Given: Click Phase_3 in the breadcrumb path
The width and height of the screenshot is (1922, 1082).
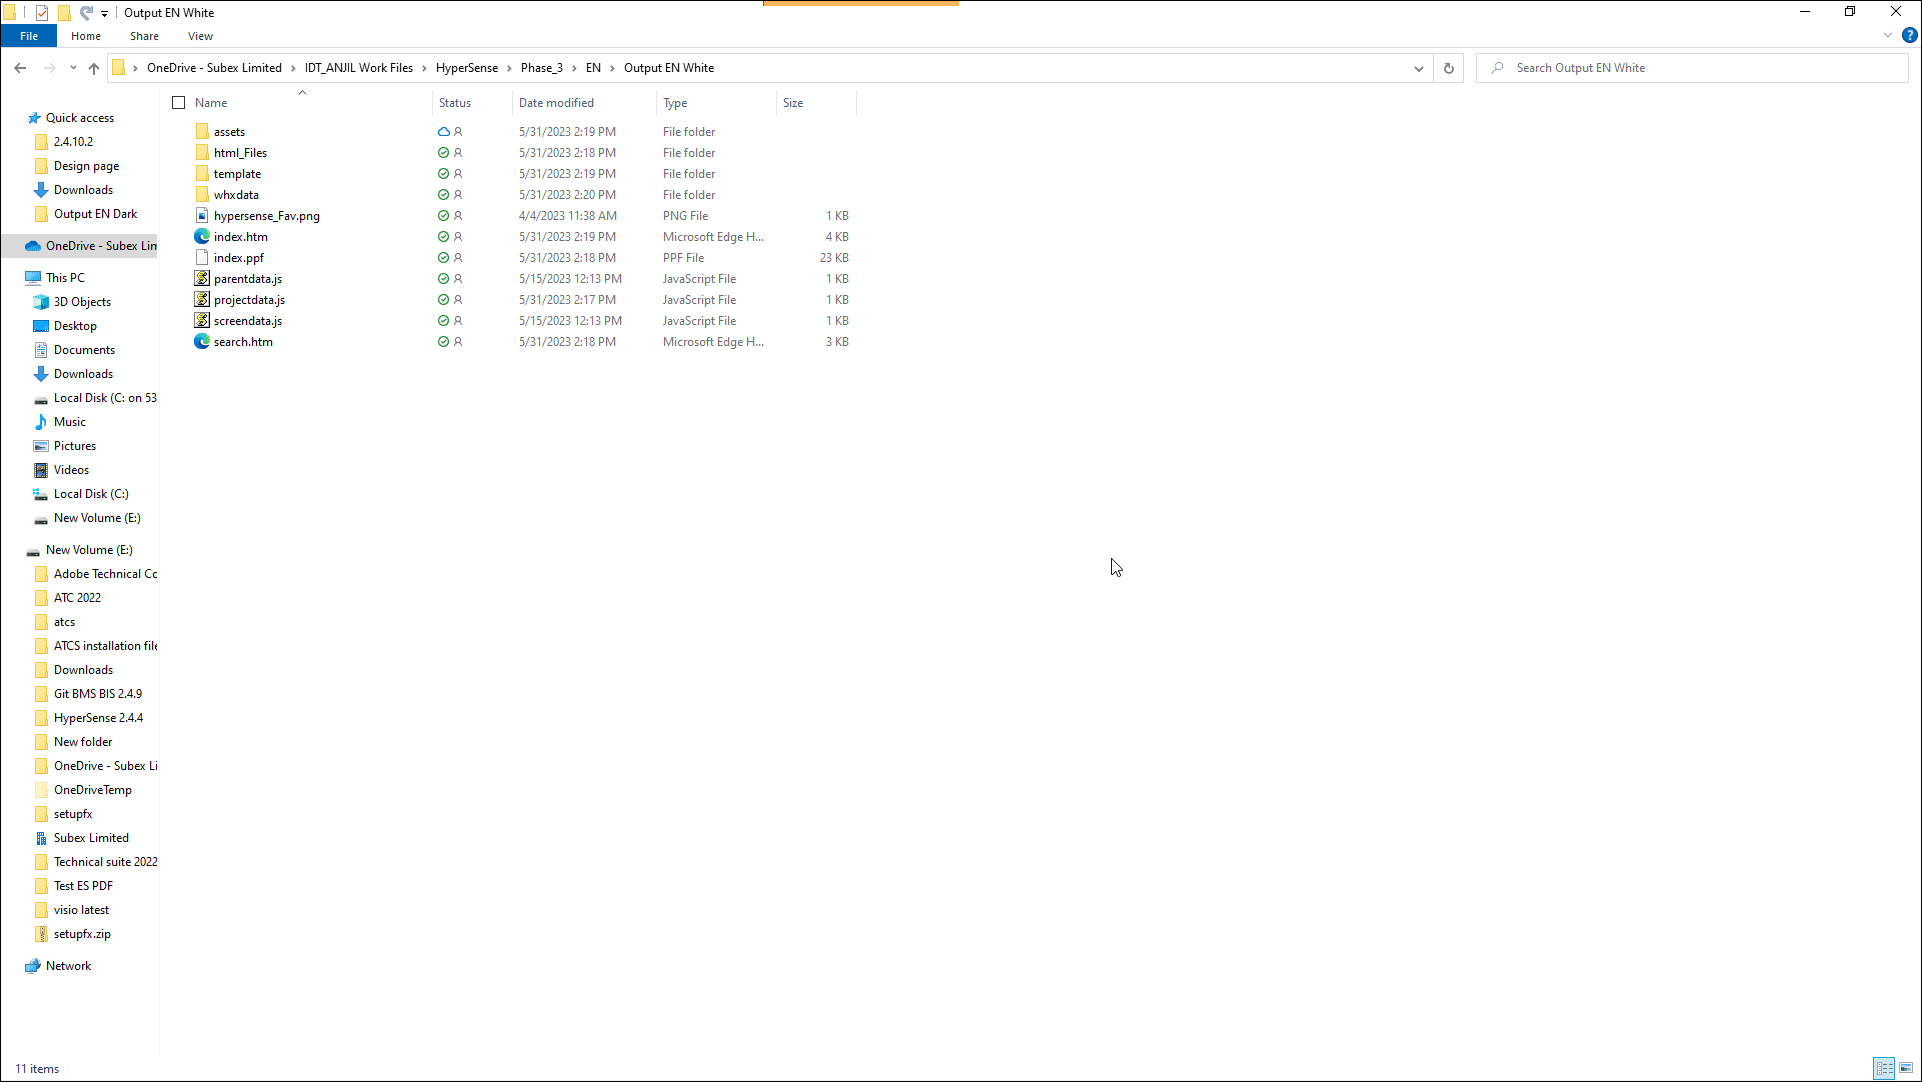Looking at the screenshot, I should coord(541,68).
